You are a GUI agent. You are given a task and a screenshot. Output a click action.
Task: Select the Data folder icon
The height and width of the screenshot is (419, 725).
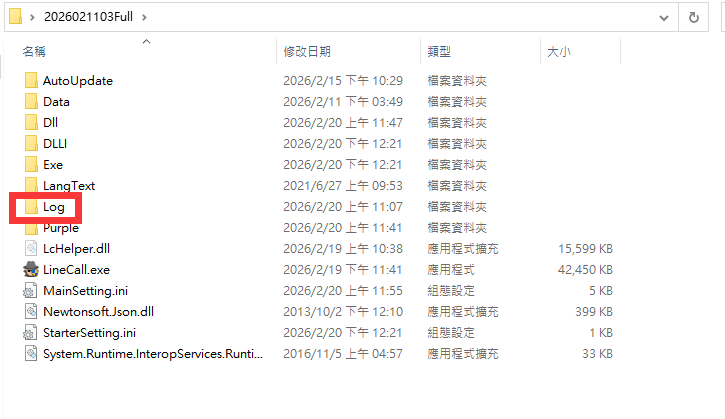(x=31, y=101)
